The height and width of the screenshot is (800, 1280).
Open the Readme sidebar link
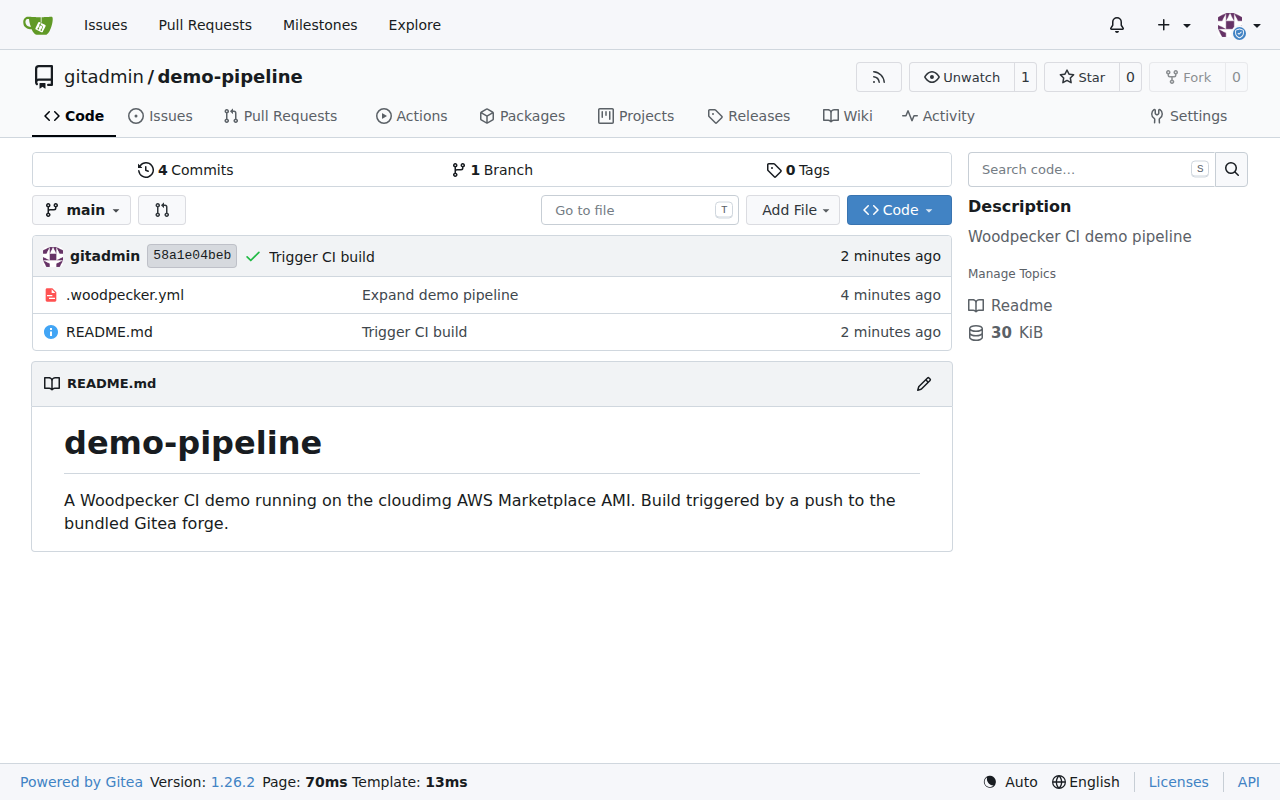(1010, 306)
